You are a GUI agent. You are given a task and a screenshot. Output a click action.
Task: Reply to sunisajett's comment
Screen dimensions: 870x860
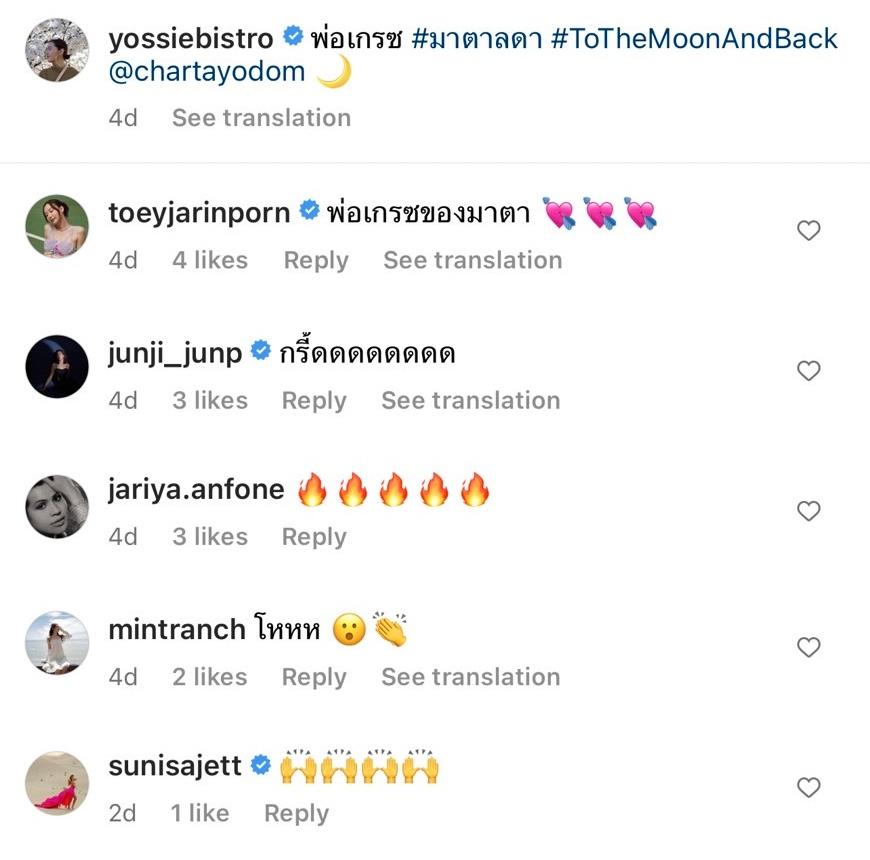[x=296, y=814]
